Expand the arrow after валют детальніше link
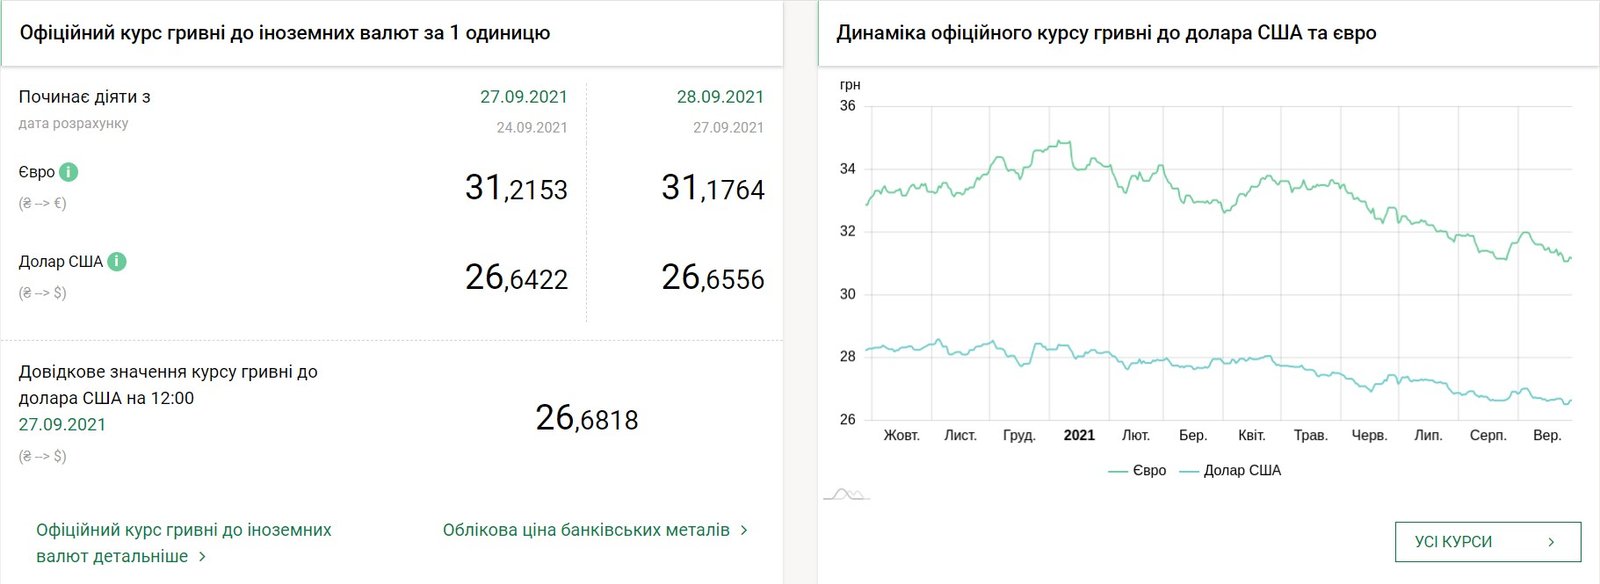This screenshot has height=584, width=1600. tap(204, 555)
